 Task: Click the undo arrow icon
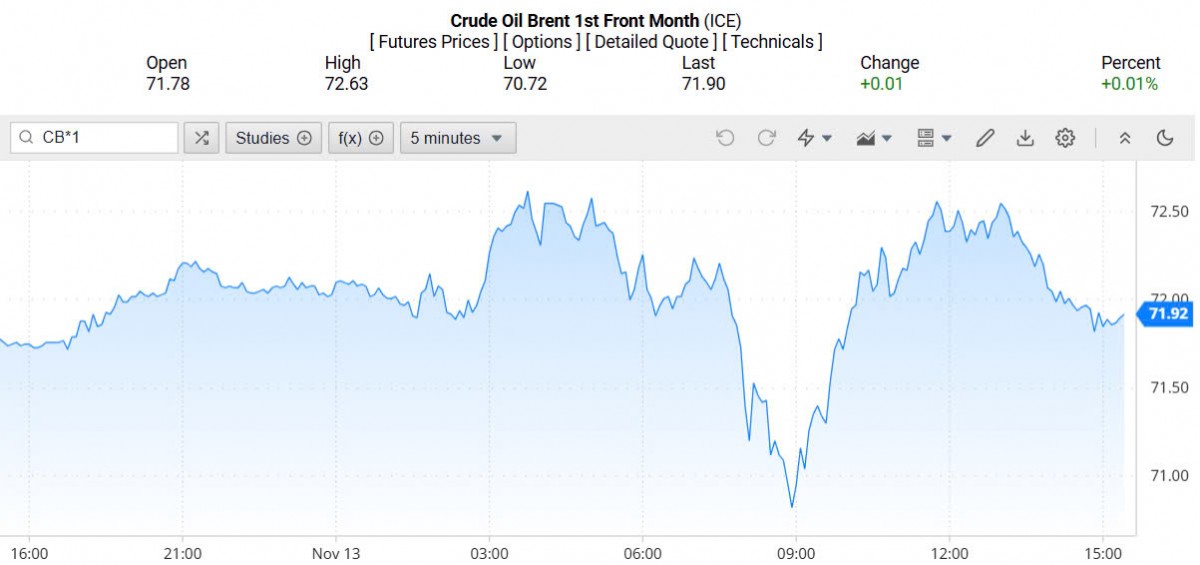[725, 138]
